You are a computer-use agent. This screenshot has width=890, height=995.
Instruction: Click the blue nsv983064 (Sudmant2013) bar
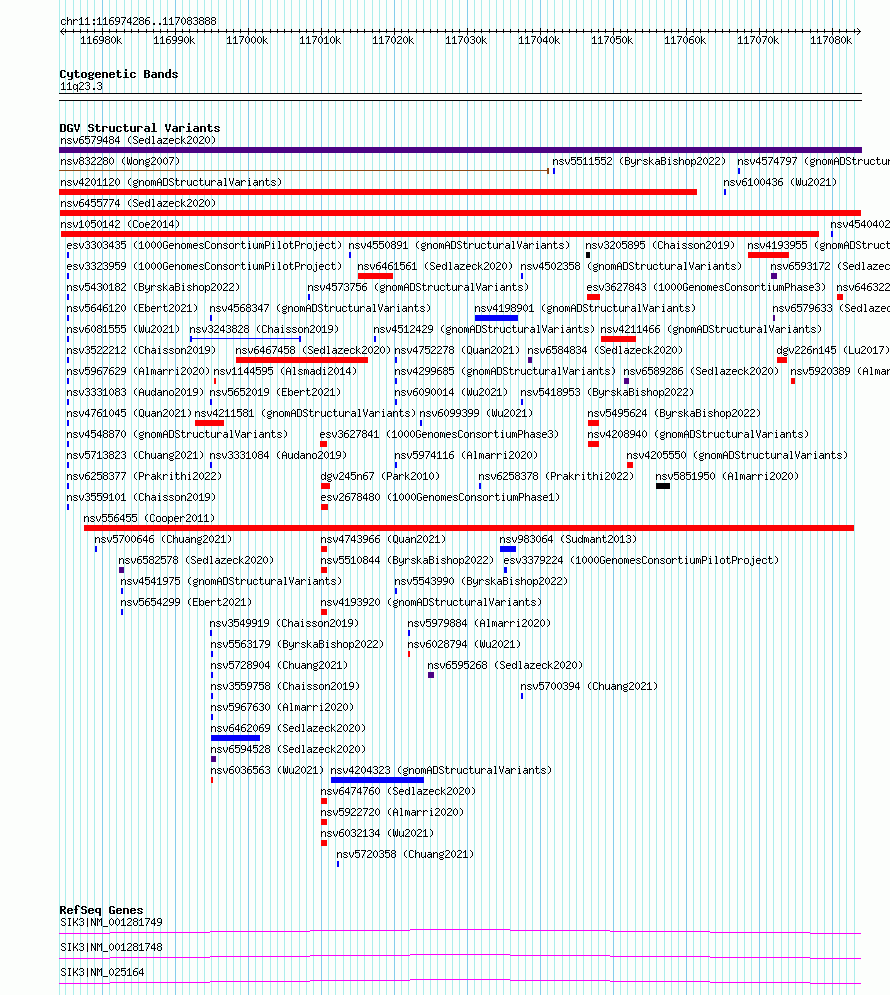[x=507, y=549]
